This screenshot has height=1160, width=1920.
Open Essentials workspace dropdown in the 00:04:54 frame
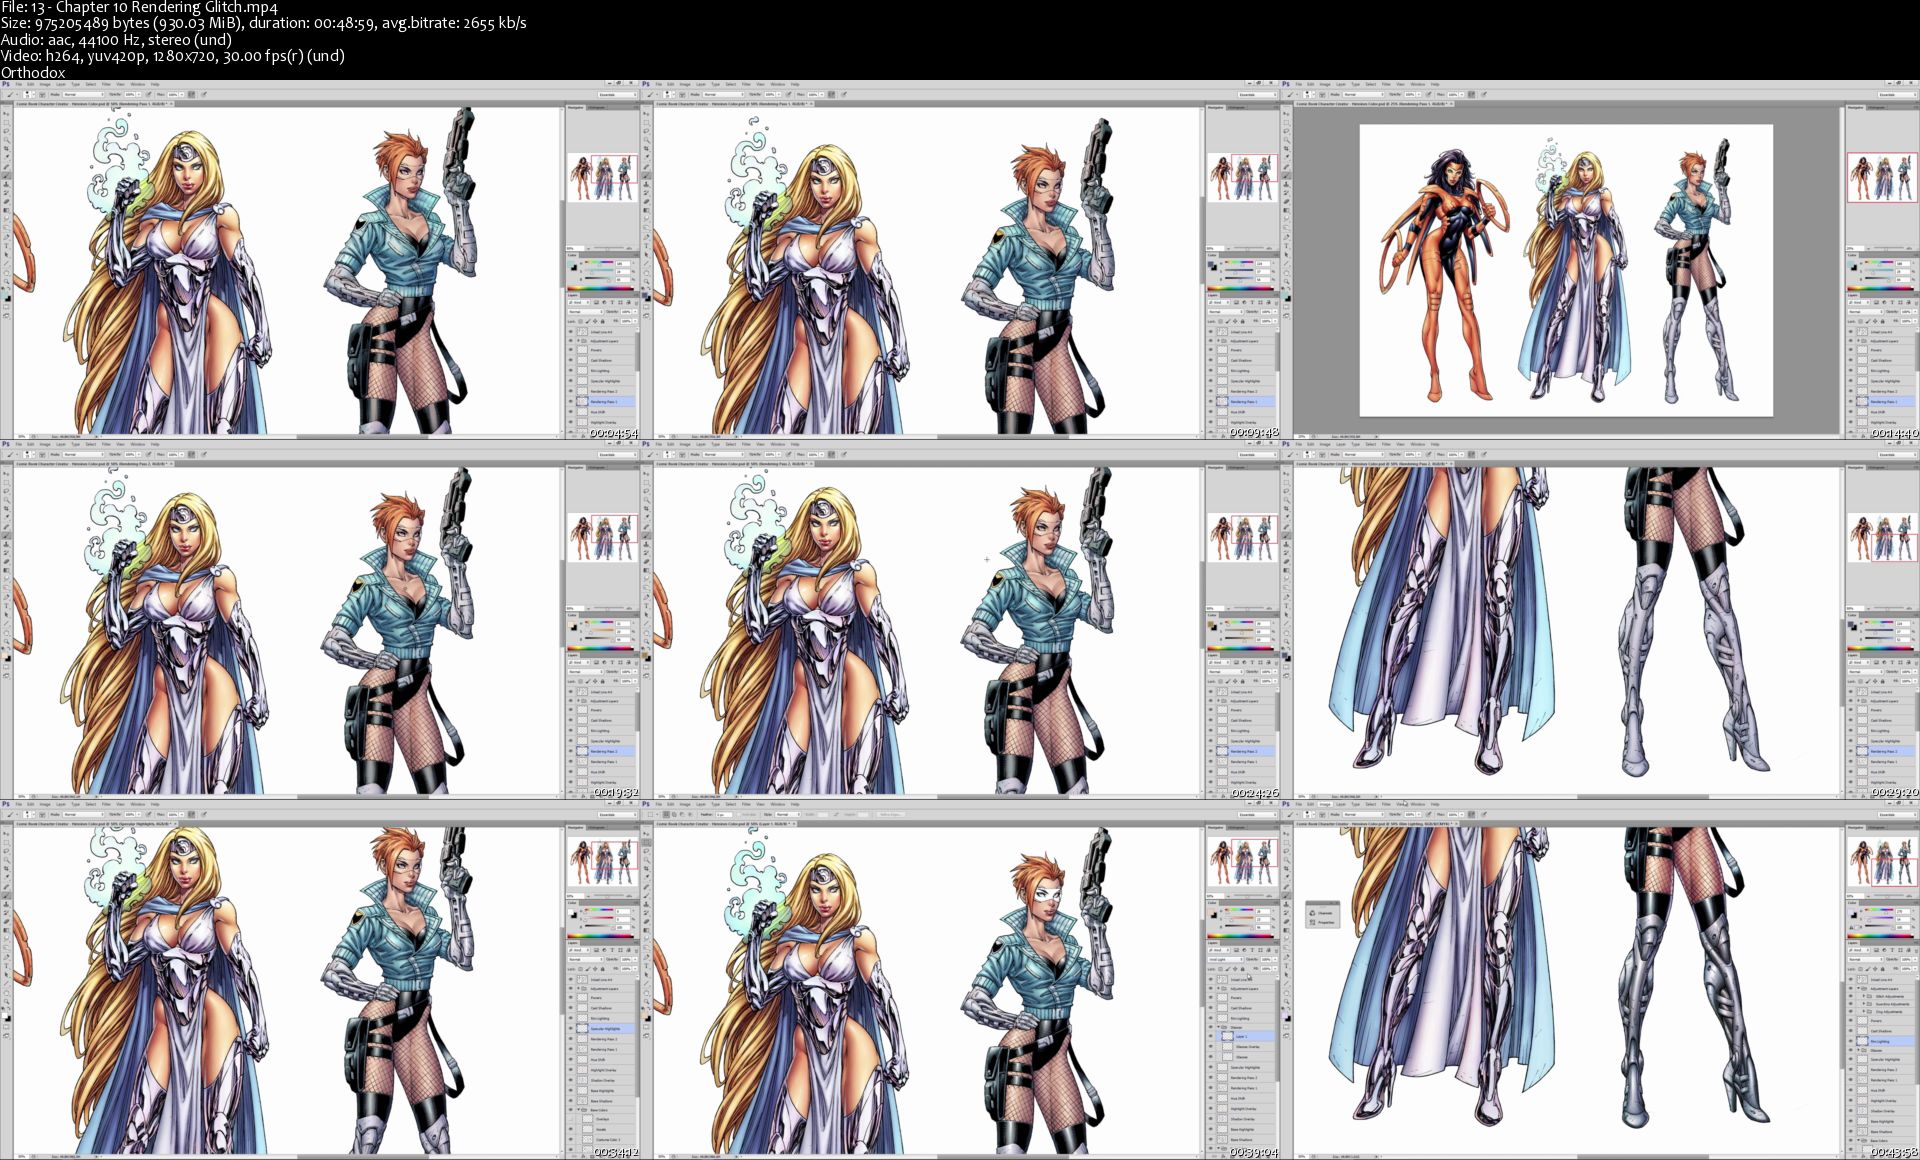(x=617, y=95)
